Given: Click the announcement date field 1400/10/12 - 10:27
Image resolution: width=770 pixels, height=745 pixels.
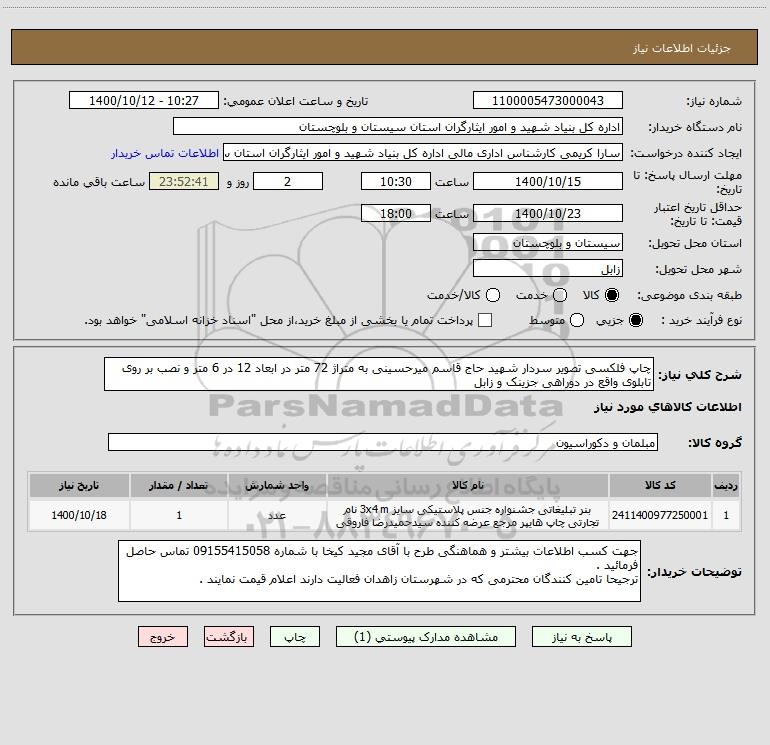Looking at the screenshot, I should [144, 101].
